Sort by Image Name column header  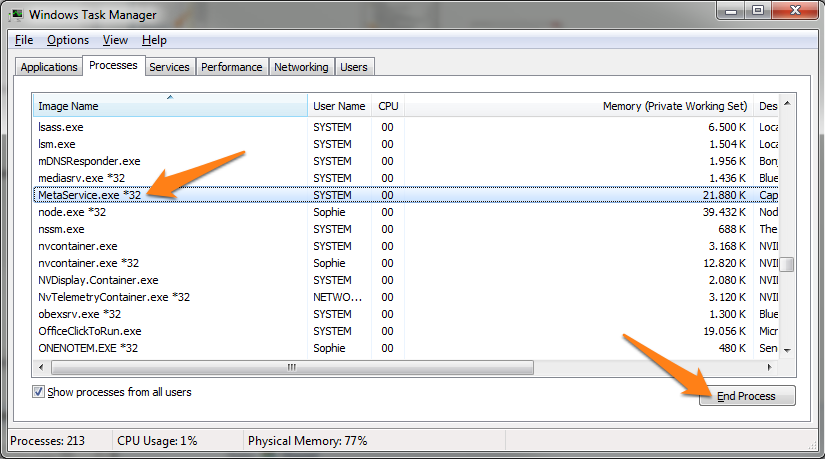tap(170, 105)
